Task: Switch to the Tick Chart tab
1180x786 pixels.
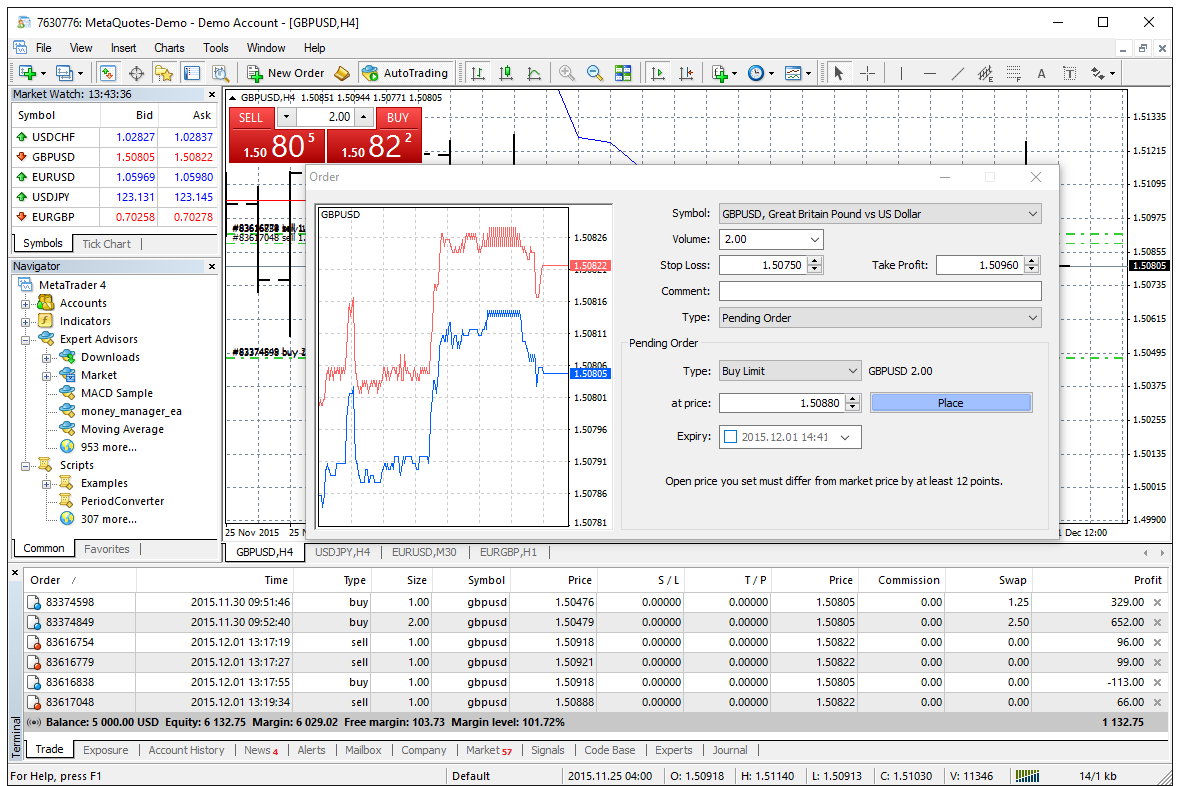Action: (x=106, y=244)
